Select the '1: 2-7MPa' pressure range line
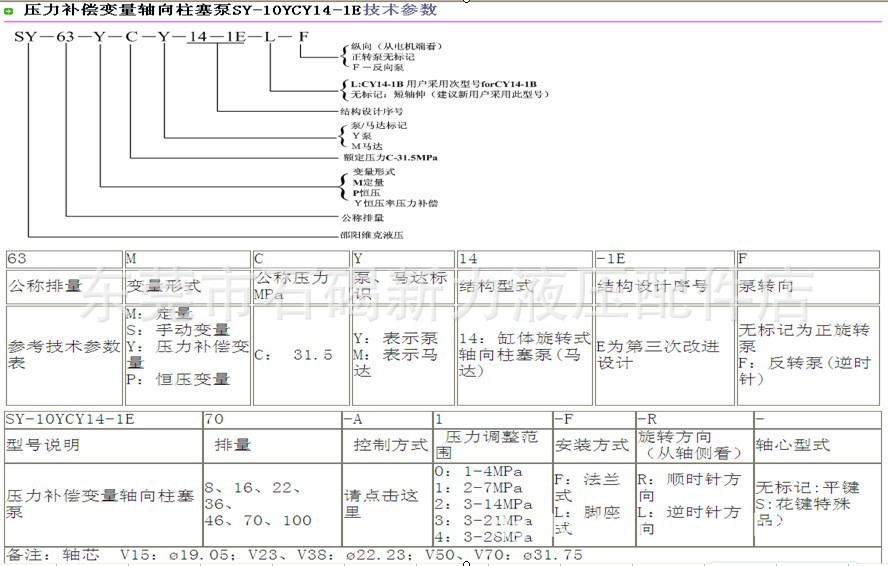Screen dimensions: 888x566 coord(479,488)
